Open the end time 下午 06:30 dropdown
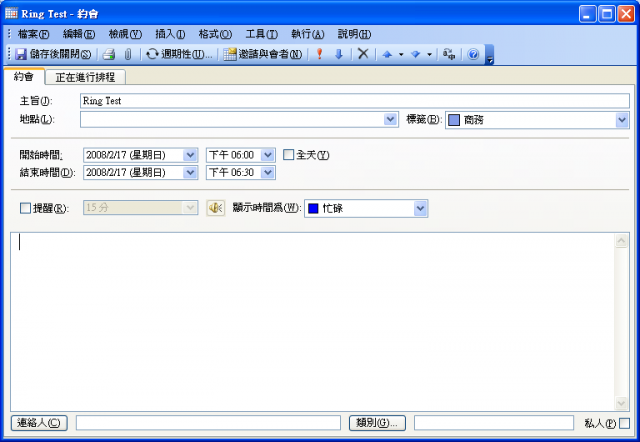 267,173
